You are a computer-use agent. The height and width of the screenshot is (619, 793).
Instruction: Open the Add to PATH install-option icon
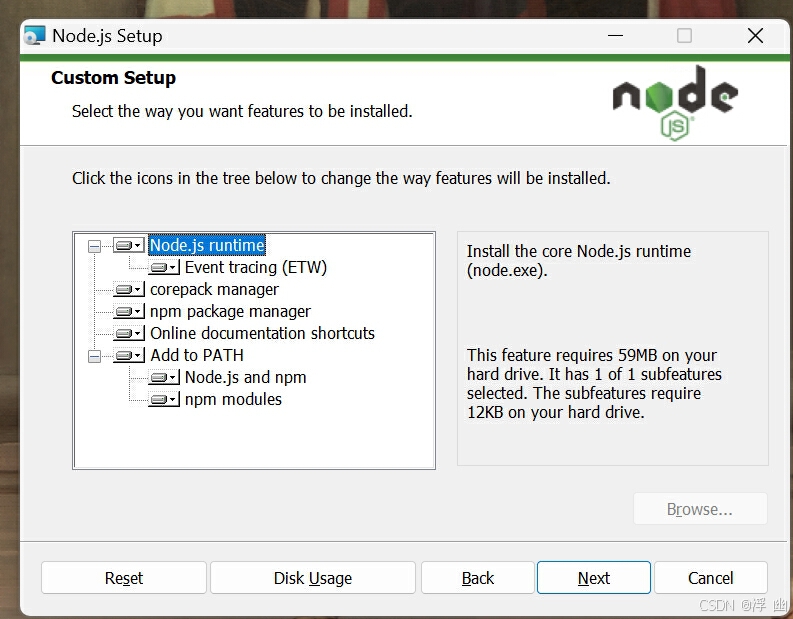click(x=129, y=355)
